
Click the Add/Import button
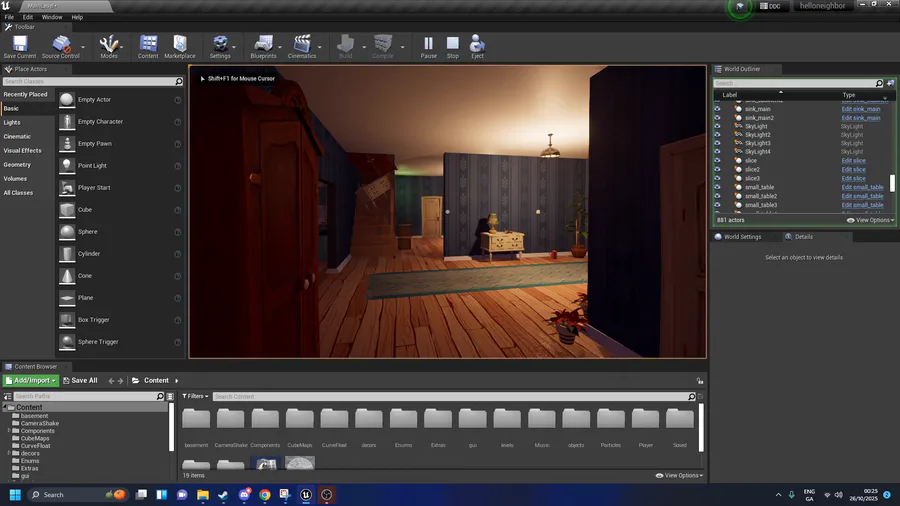point(30,380)
